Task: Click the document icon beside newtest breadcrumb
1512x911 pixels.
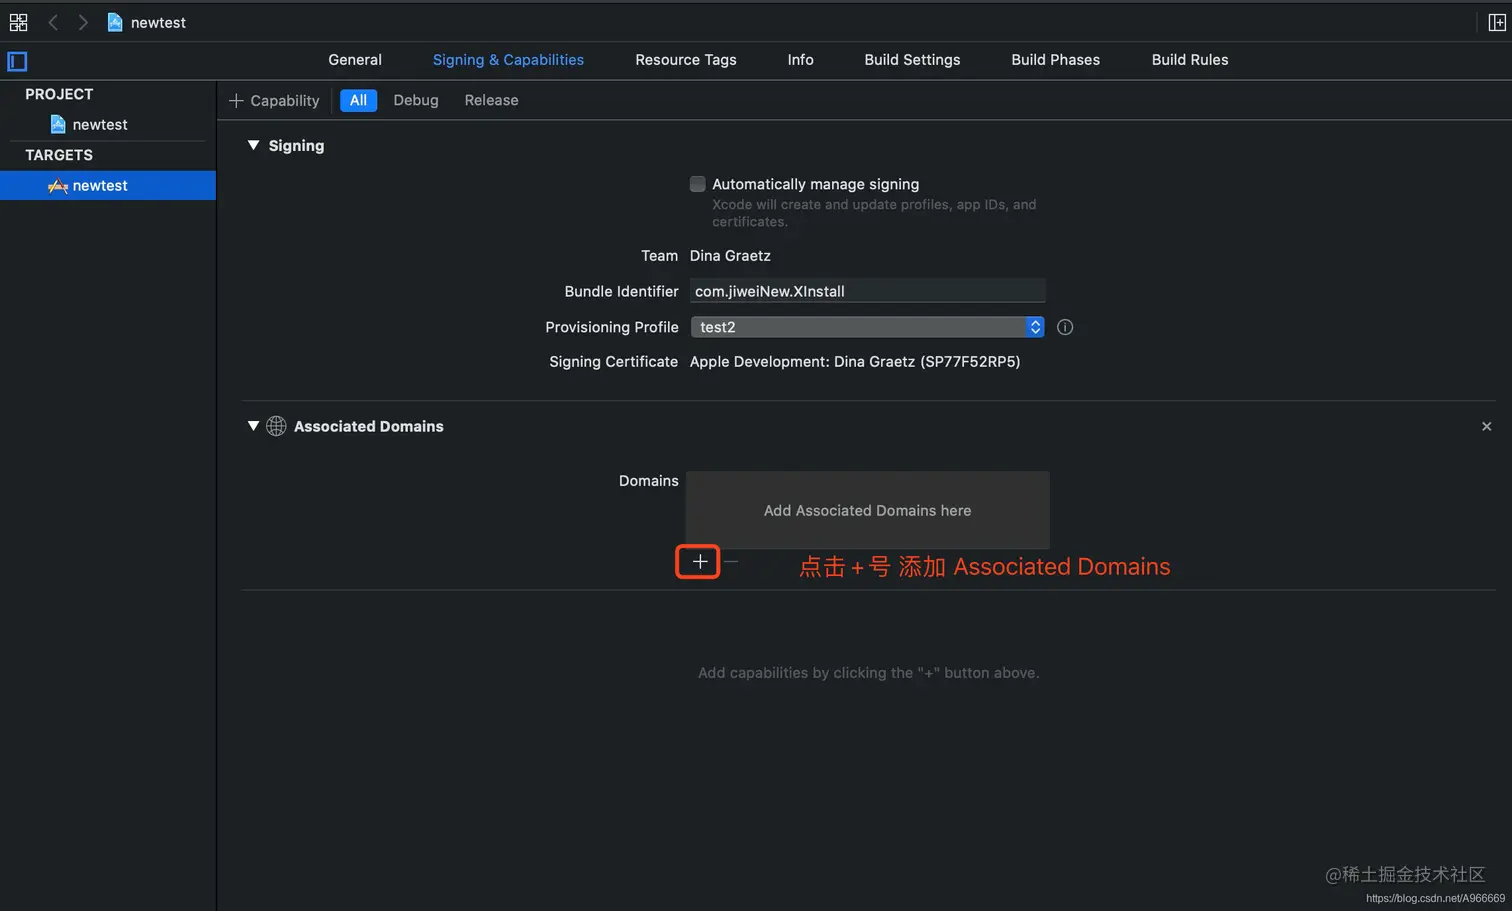Action: [114, 22]
